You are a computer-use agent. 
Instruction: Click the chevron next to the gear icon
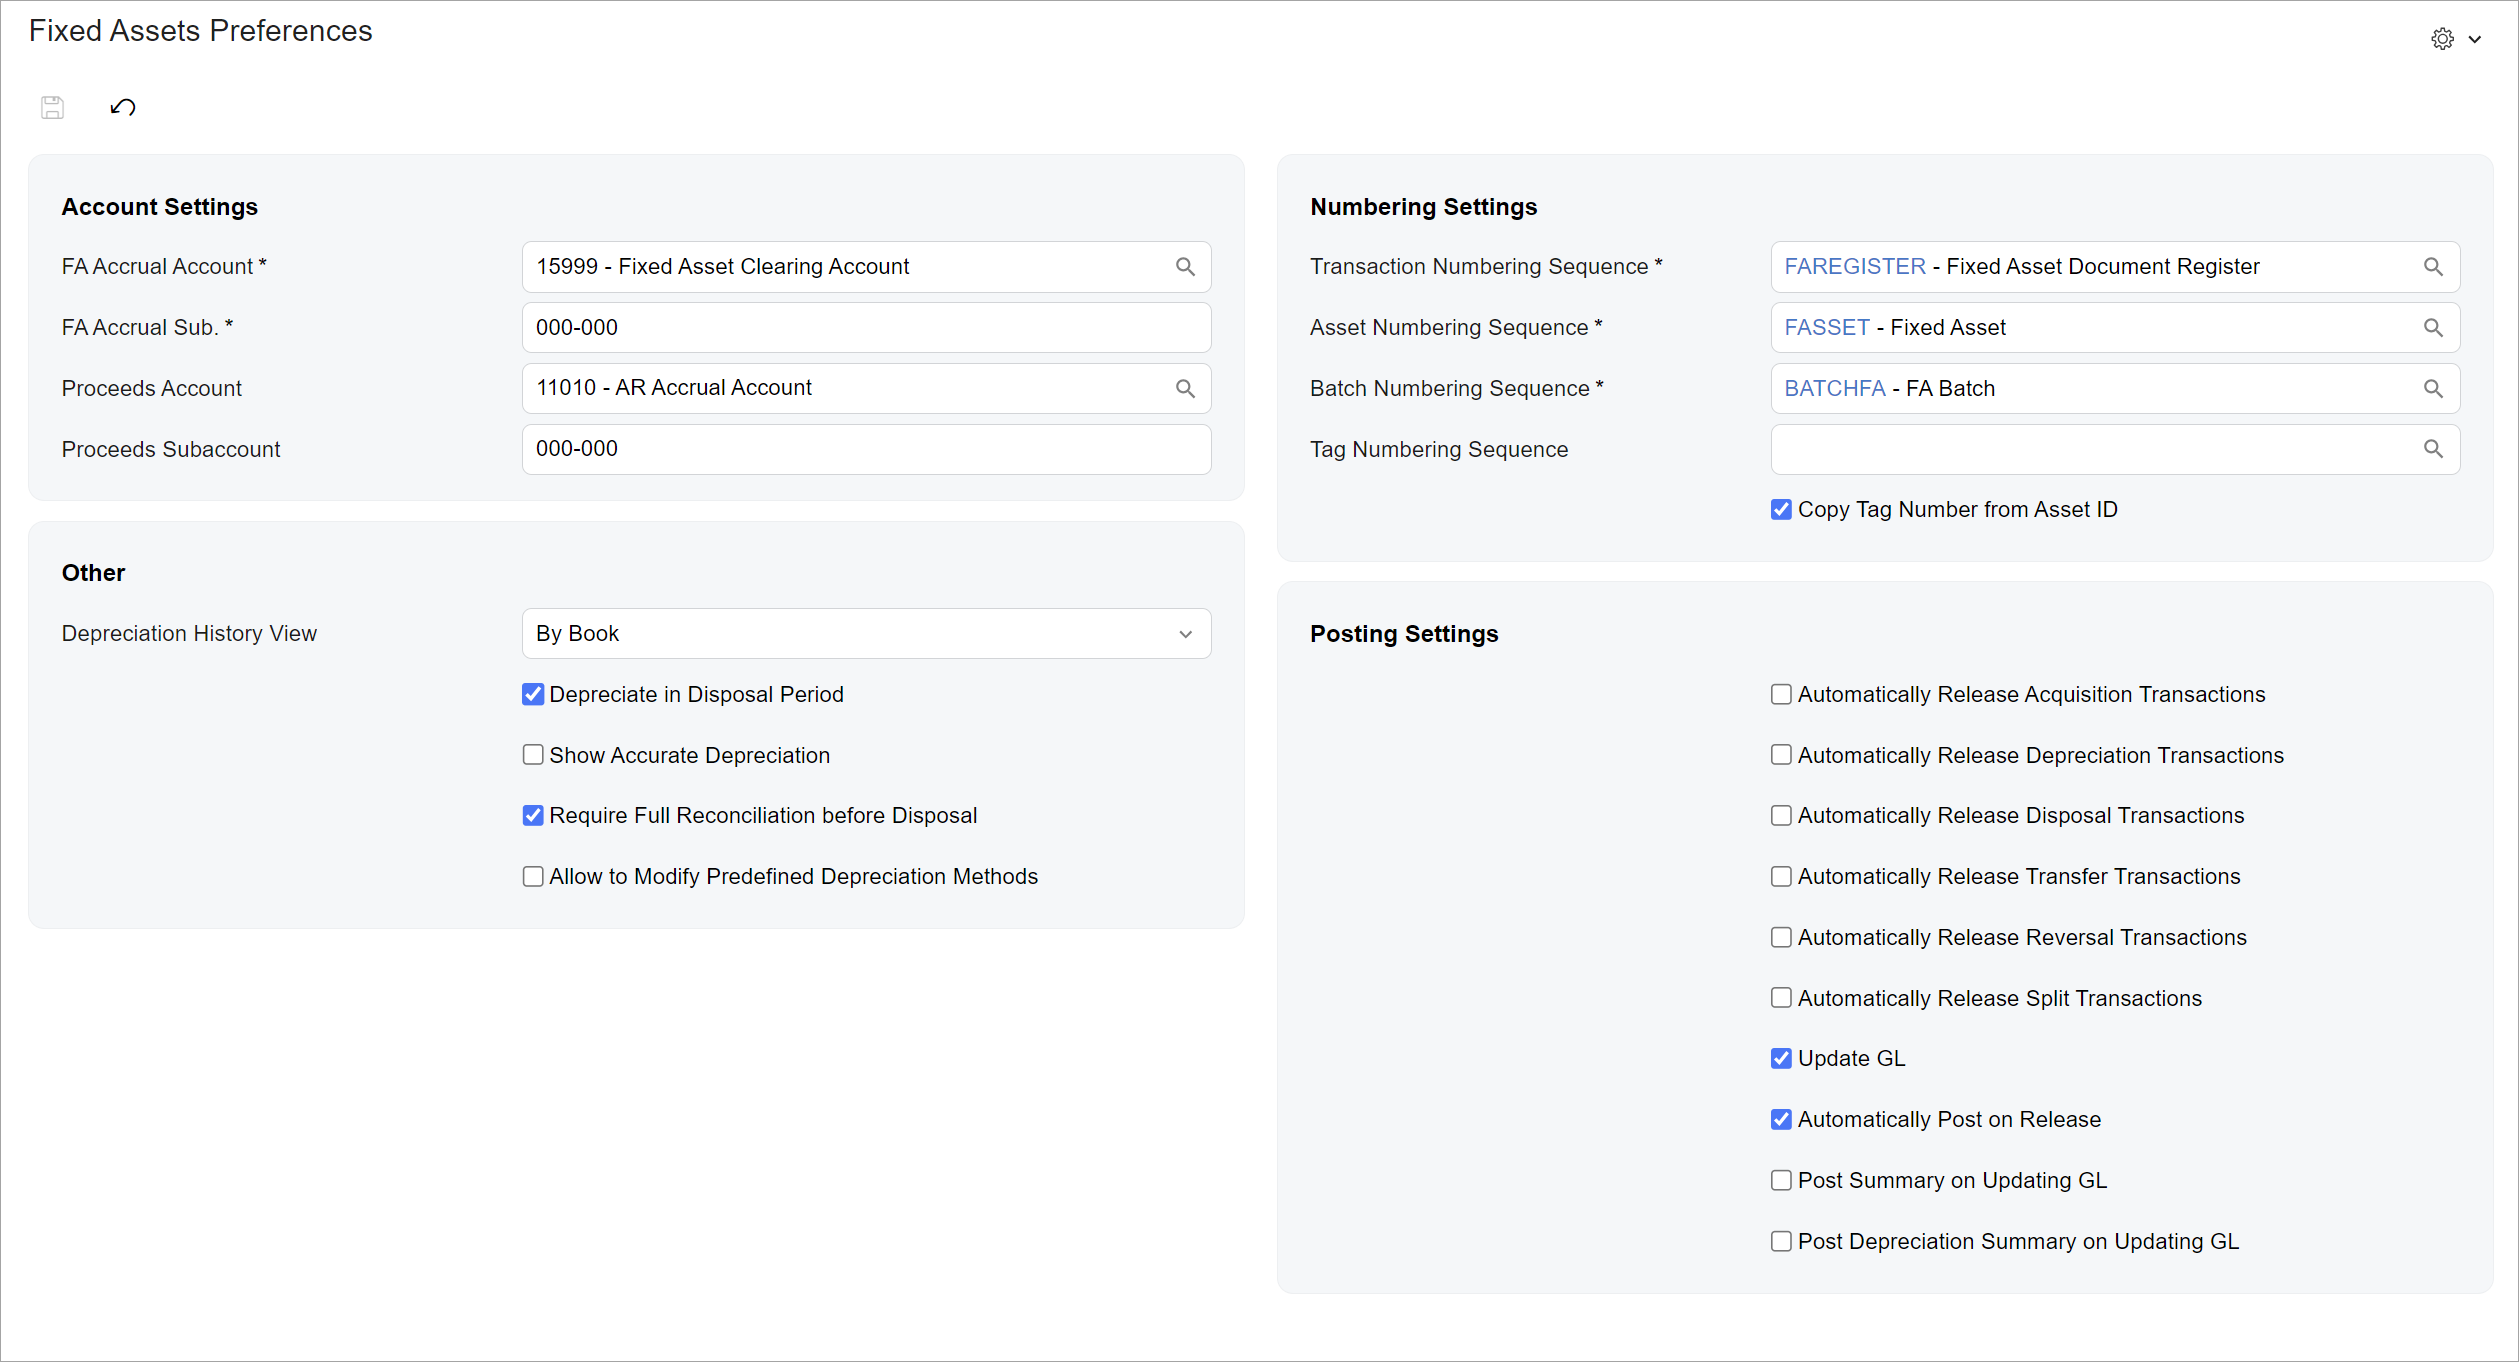tap(2475, 40)
